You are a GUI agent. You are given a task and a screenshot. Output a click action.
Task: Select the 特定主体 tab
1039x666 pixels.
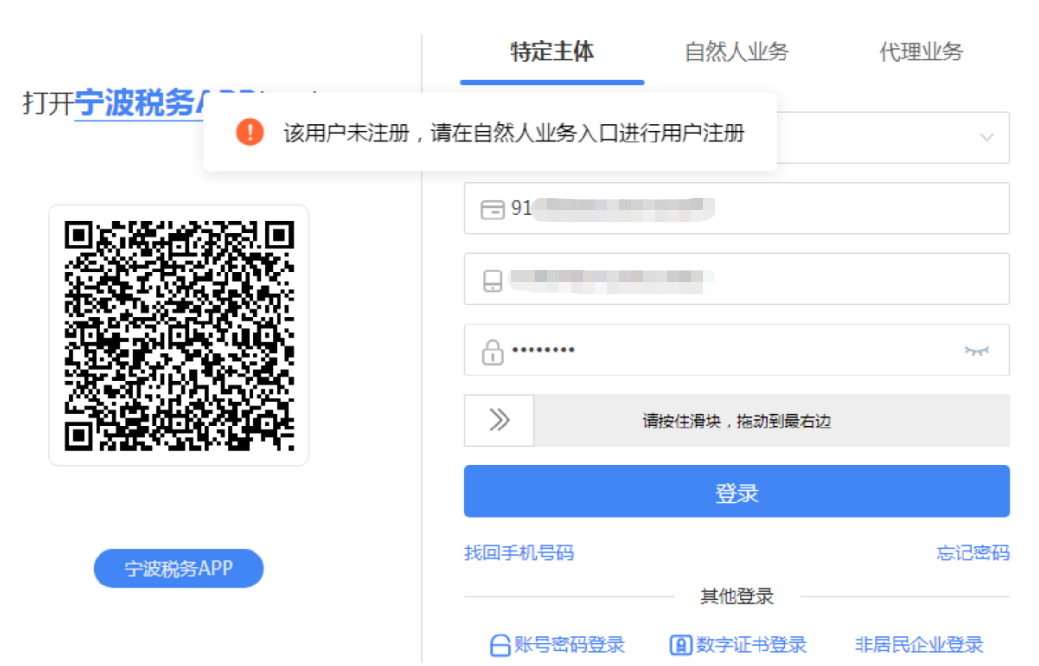[x=552, y=52]
